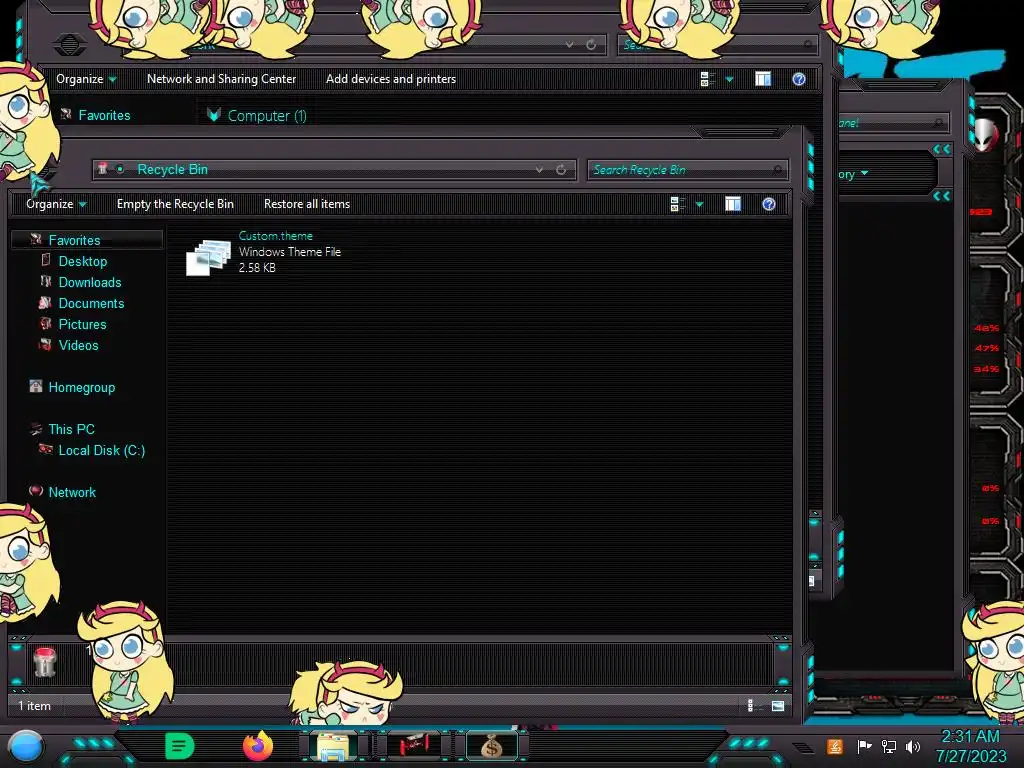Open view dropdown arrow in Network window
This screenshot has width=1024, height=768.
[729, 80]
